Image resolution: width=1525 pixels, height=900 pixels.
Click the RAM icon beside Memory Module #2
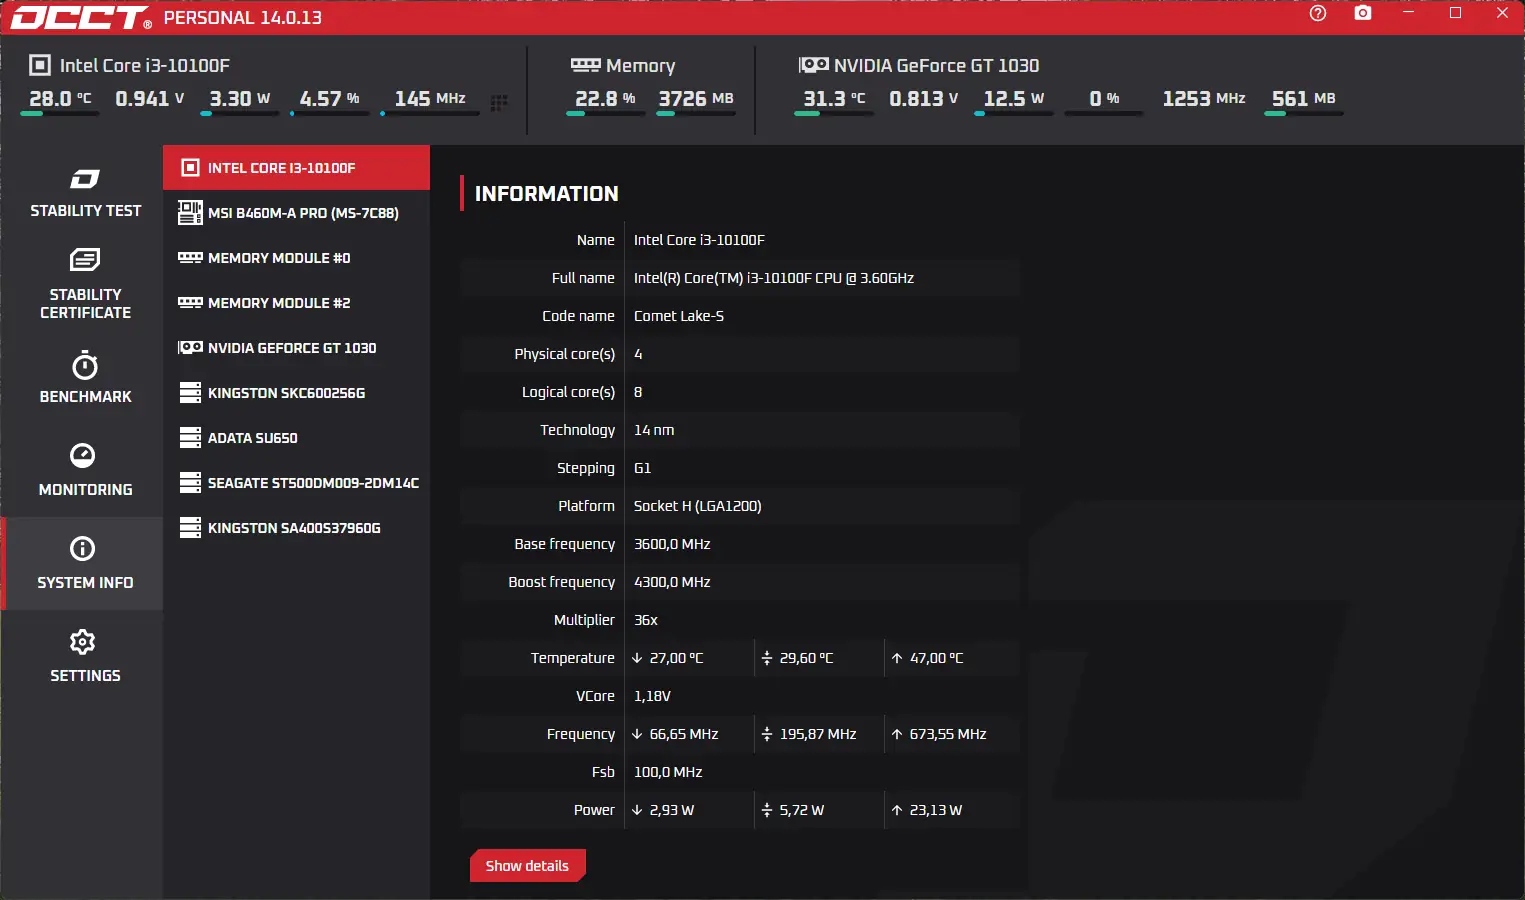(190, 303)
